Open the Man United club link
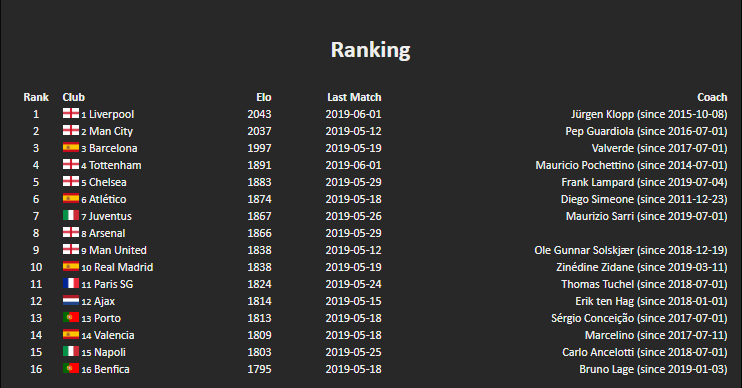This screenshot has height=388, width=742. coord(118,250)
